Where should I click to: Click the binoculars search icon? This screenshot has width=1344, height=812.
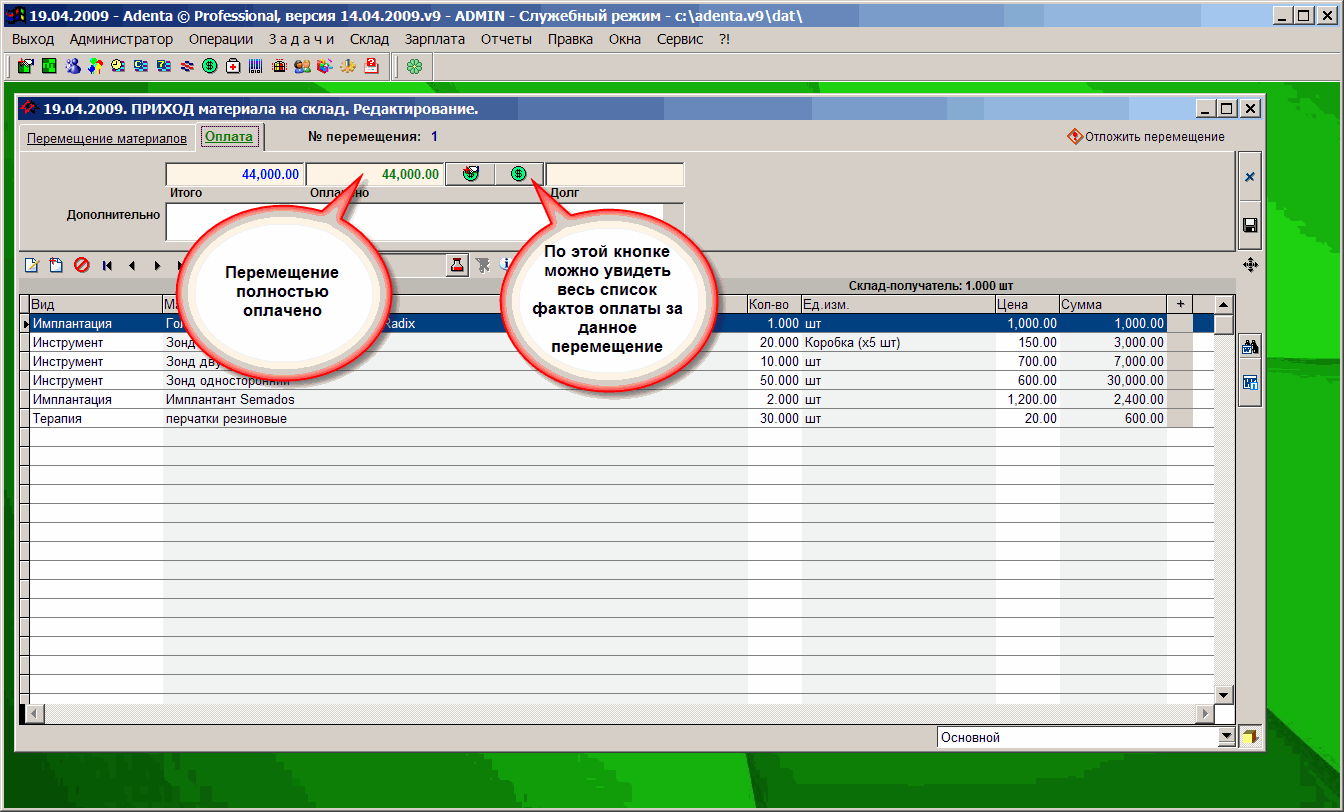click(x=1249, y=348)
